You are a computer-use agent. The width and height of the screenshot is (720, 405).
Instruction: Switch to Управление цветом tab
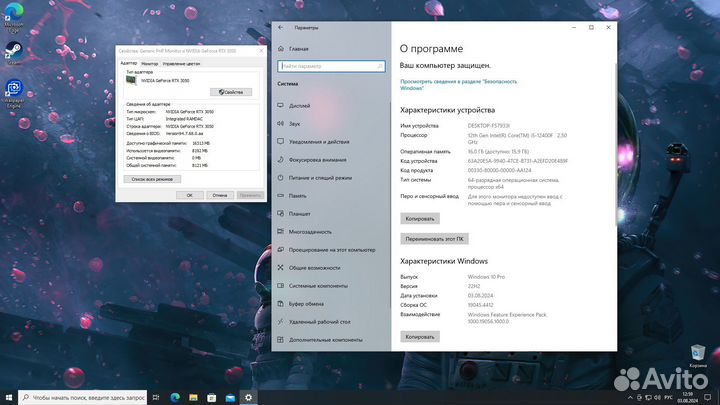181,64
